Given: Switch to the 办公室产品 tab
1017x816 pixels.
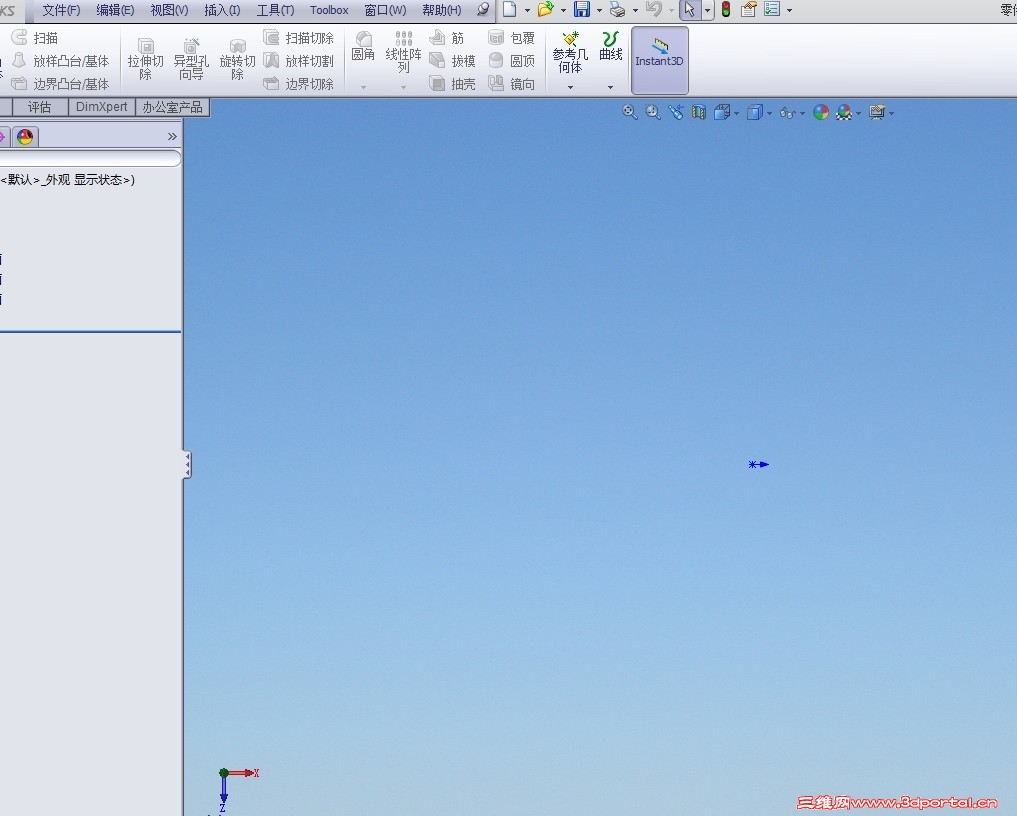Looking at the screenshot, I should click(172, 107).
